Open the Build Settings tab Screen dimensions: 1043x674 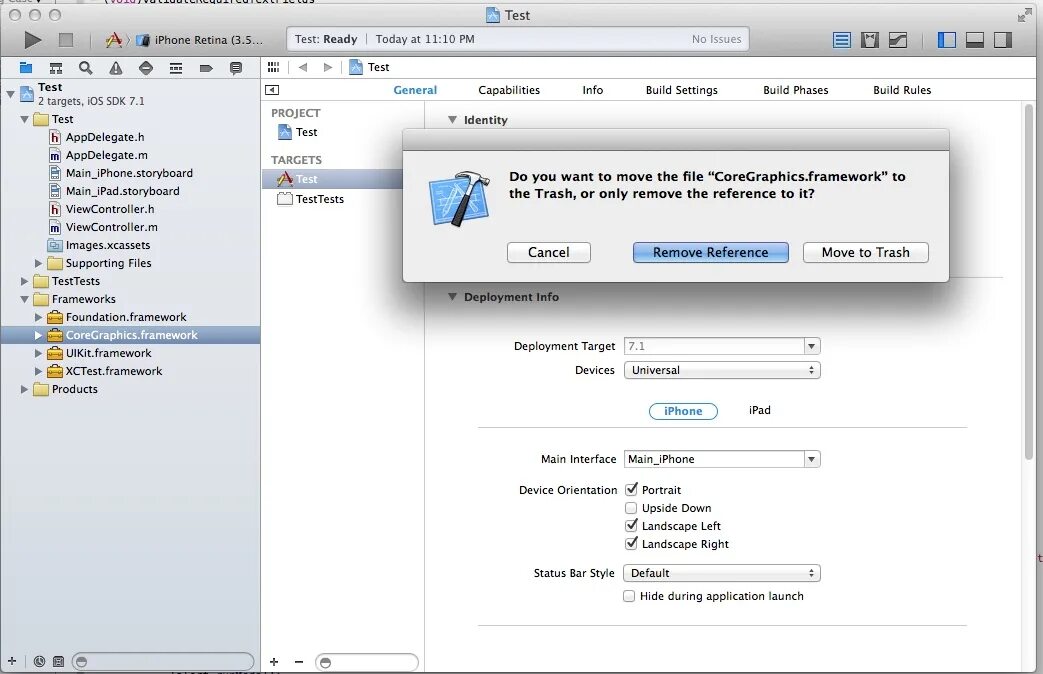pos(682,90)
